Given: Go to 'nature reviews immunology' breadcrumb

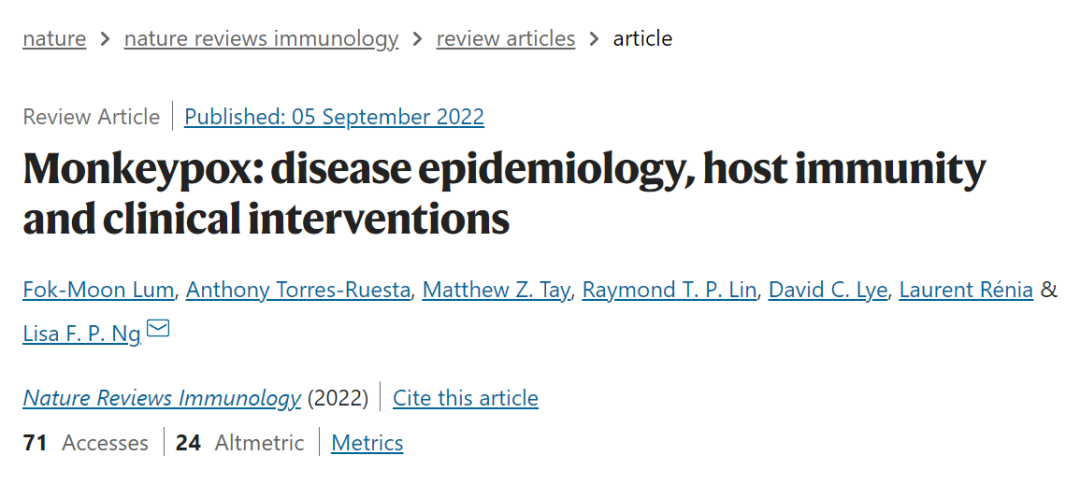Looking at the screenshot, I should point(261,39).
